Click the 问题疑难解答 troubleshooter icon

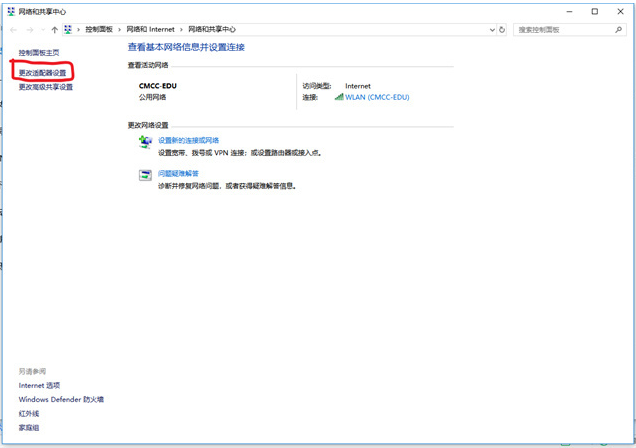[x=145, y=175]
